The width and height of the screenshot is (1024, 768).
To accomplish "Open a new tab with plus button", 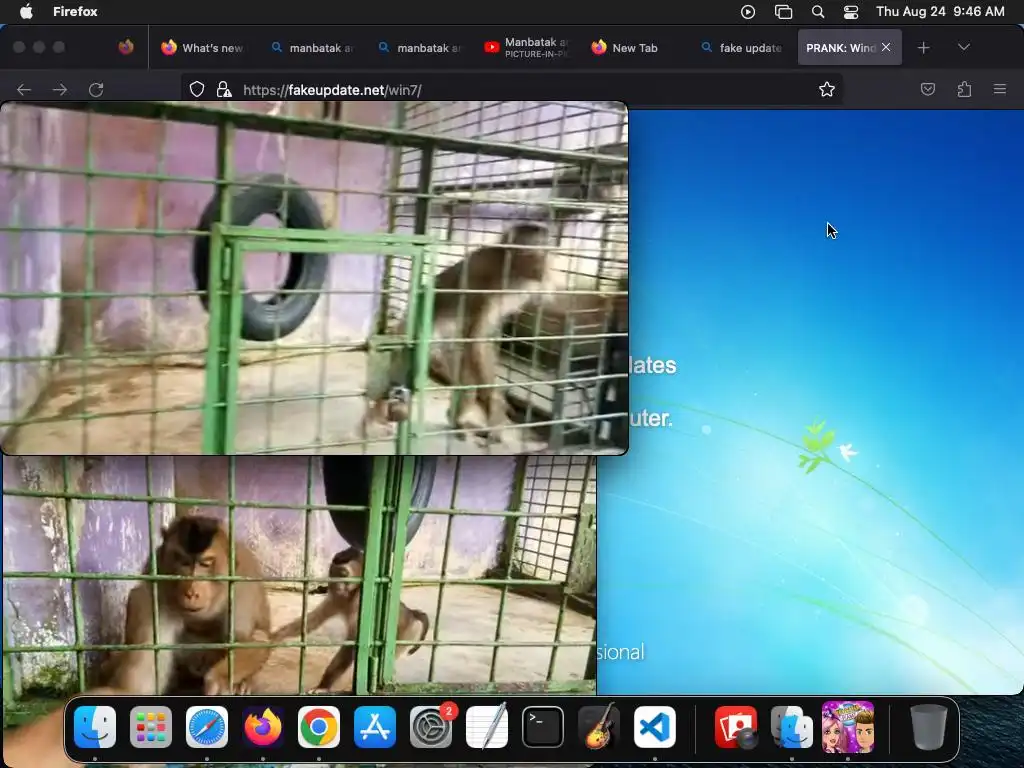I will tap(923, 48).
